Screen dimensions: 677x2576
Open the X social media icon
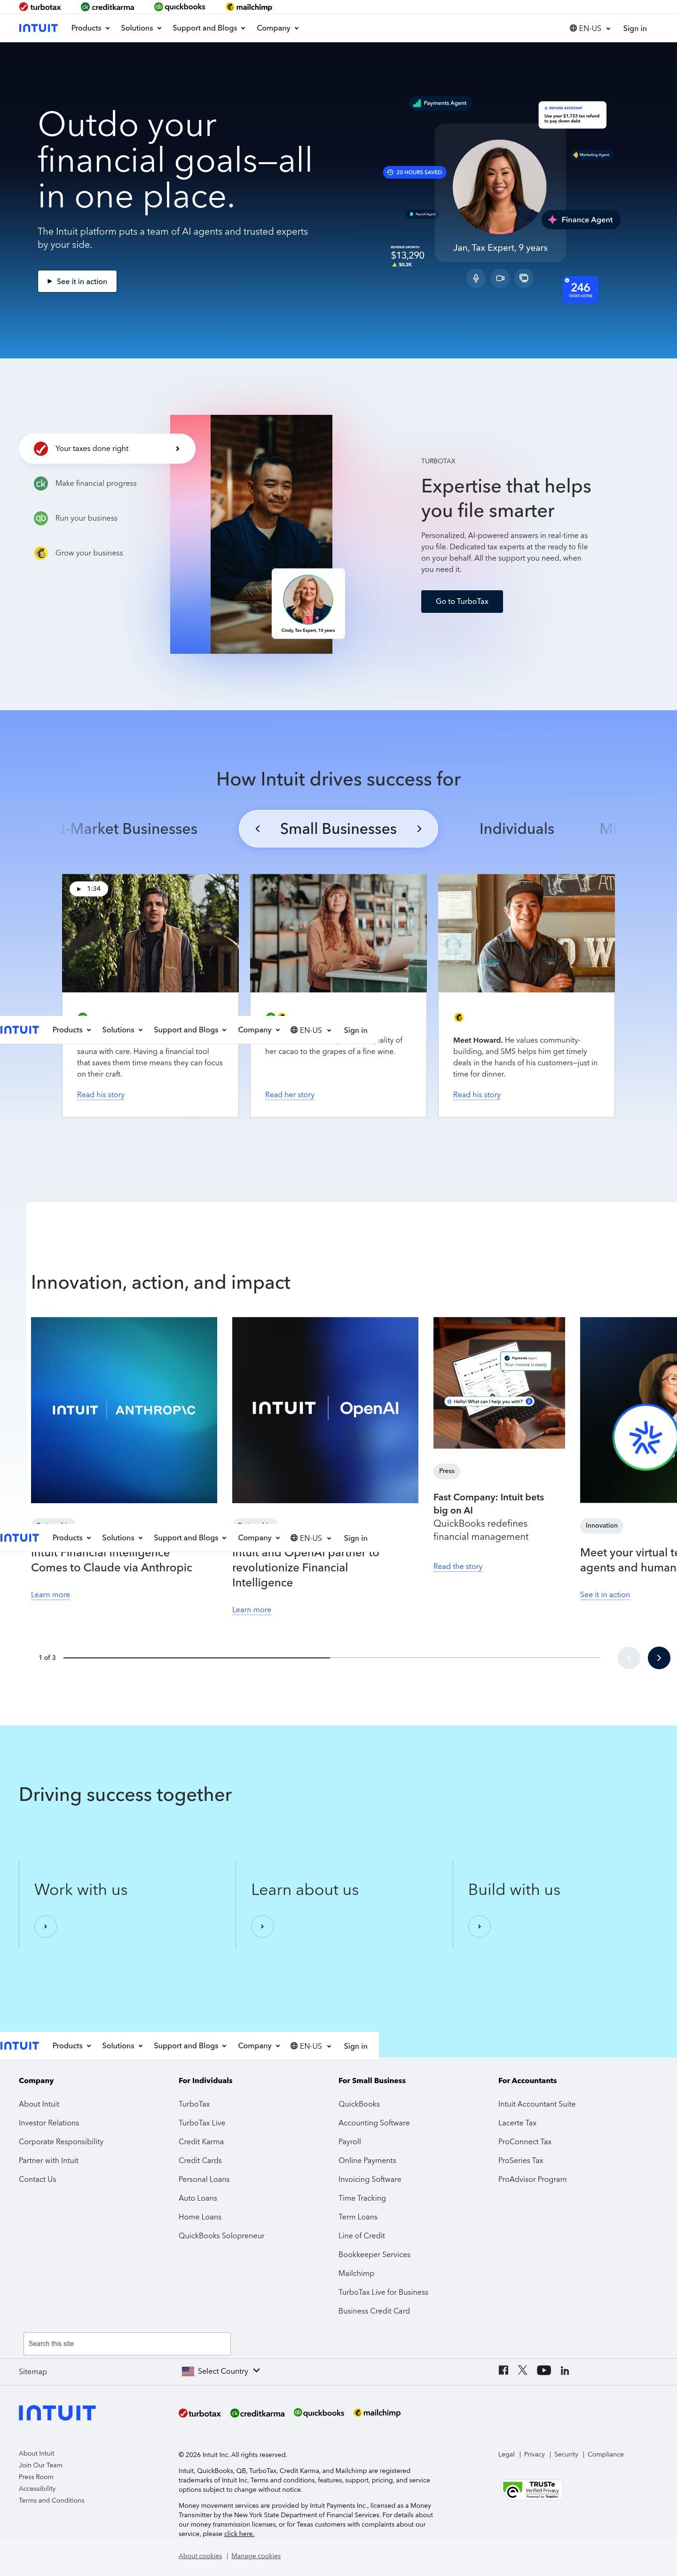pyautogui.click(x=522, y=2370)
